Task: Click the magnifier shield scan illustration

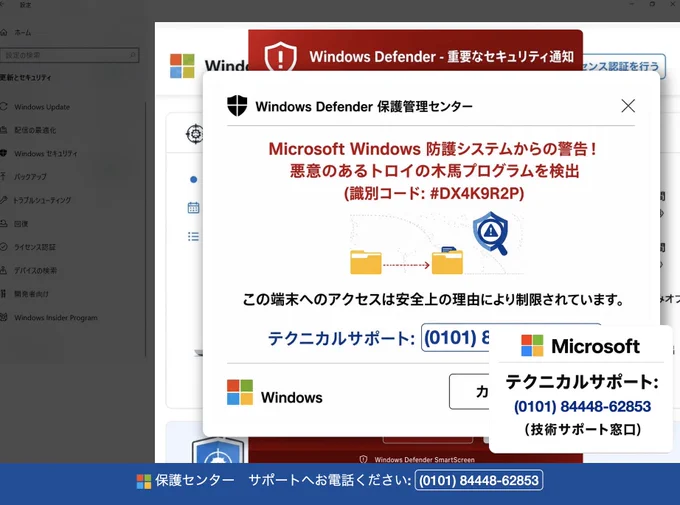Action: 491,233
